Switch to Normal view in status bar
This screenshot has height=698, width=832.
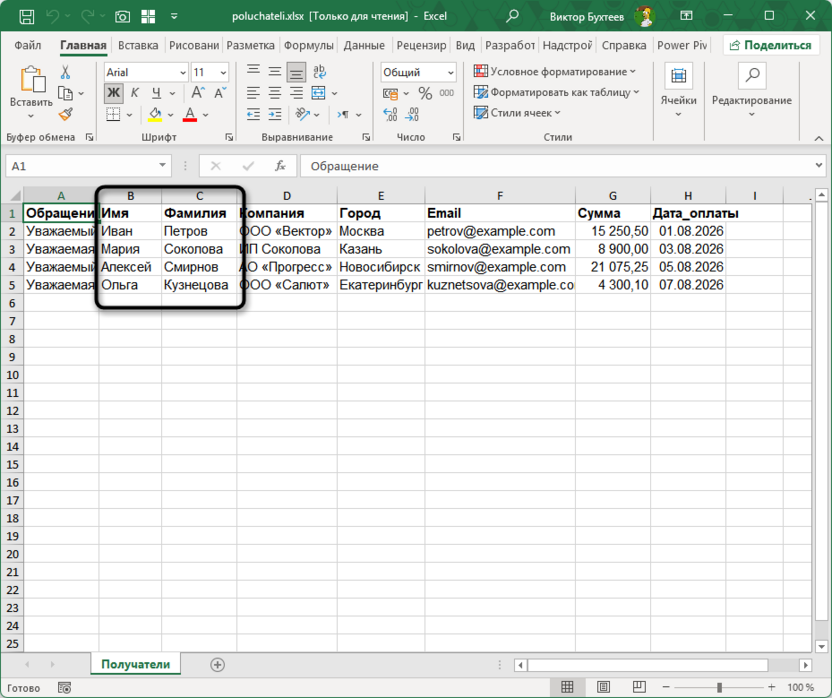coord(567,687)
